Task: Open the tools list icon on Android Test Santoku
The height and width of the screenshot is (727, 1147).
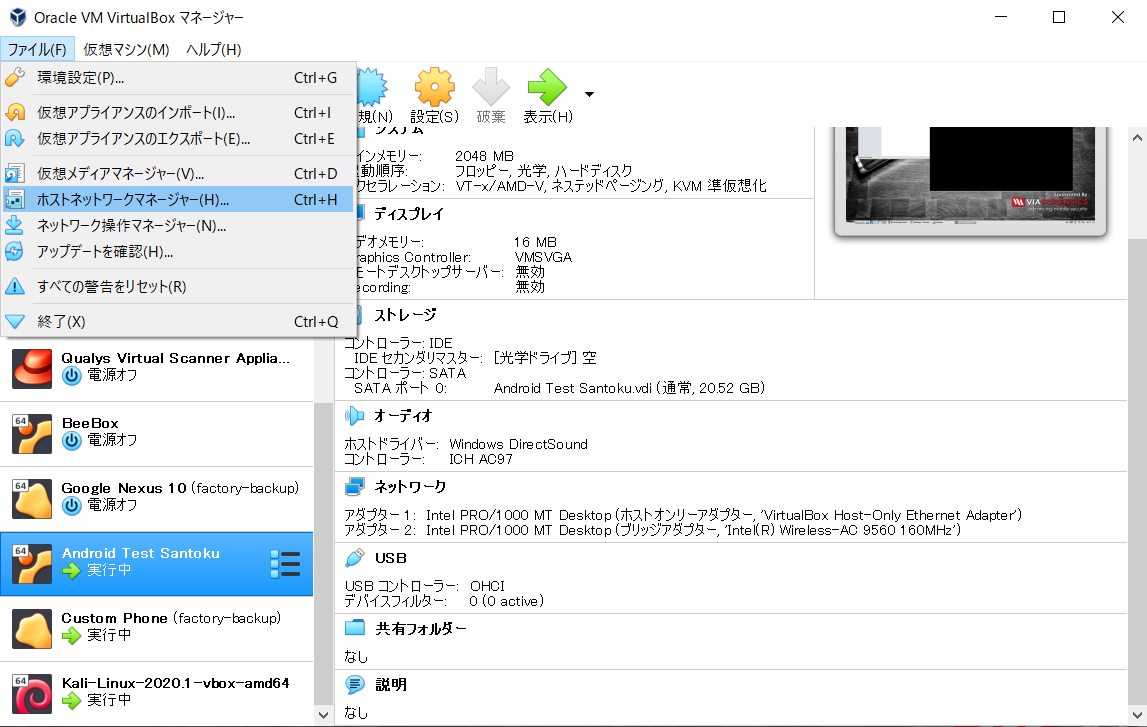Action: [x=285, y=563]
